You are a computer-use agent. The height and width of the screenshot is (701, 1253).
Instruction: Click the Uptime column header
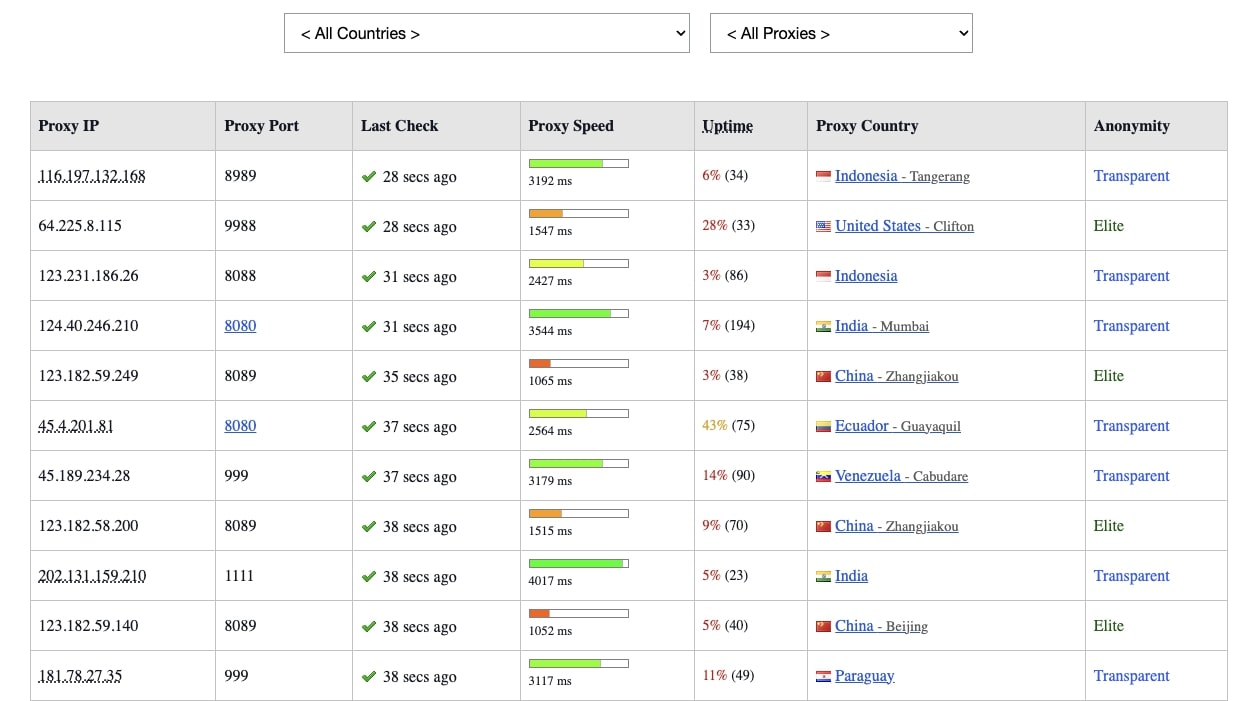pos(727,126)
